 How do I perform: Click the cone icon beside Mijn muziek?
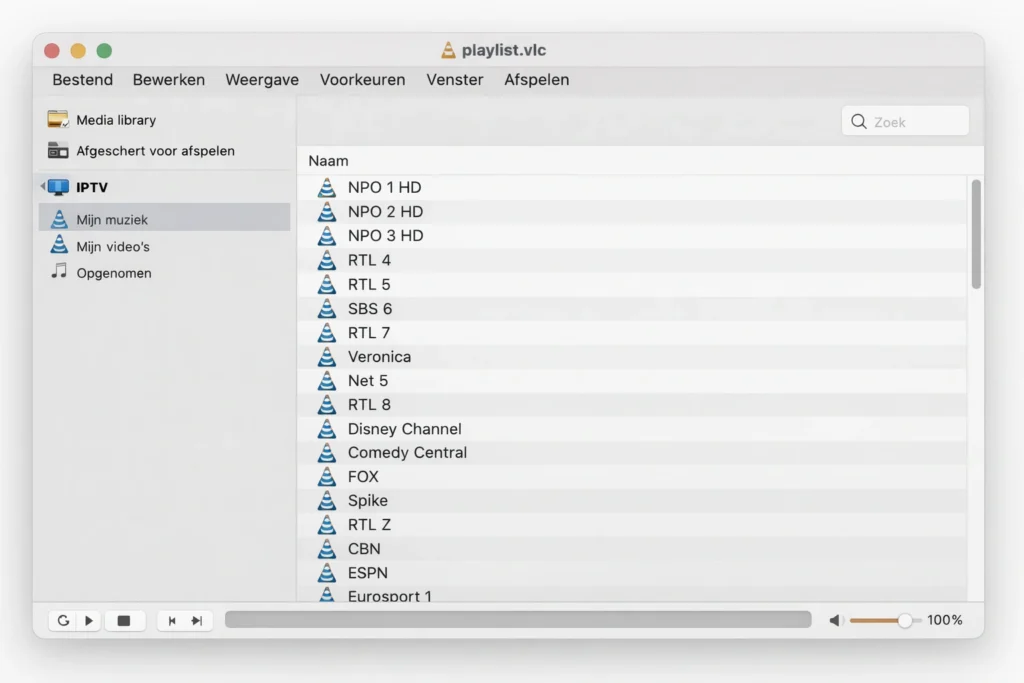[59, 219]
